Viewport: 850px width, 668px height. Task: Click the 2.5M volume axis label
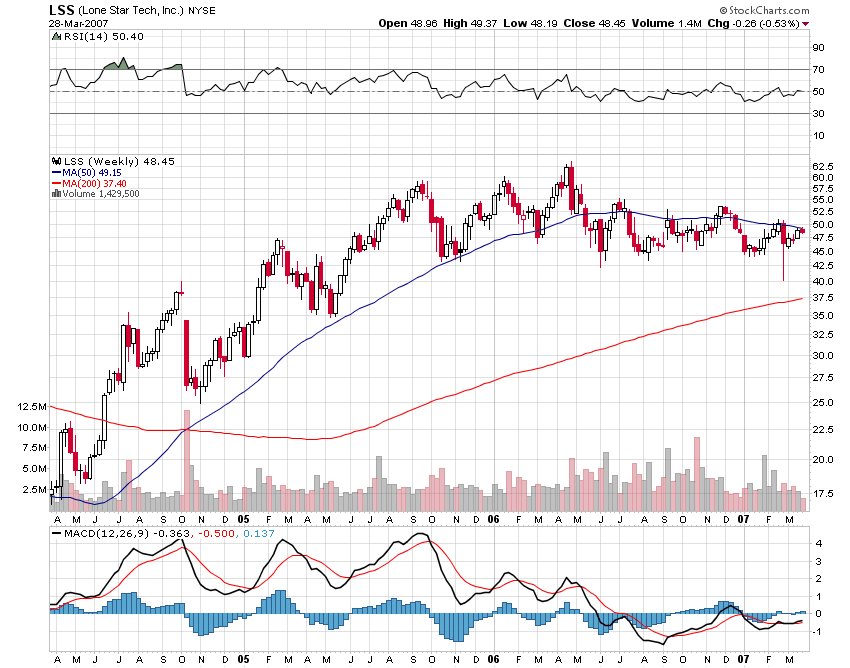coord(34,490)
